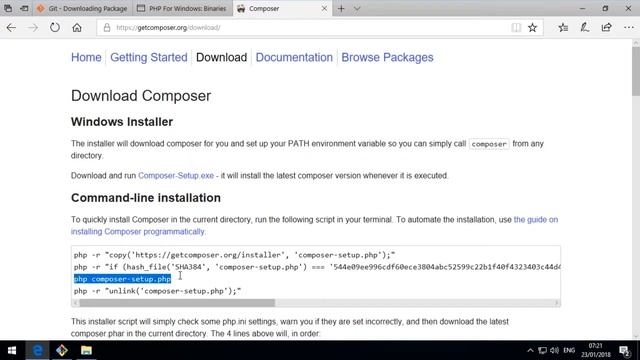The width and height of the screenshot is (640, 360).
Task: Open Edge from the taskbar
Action: [x=37, y=350]
